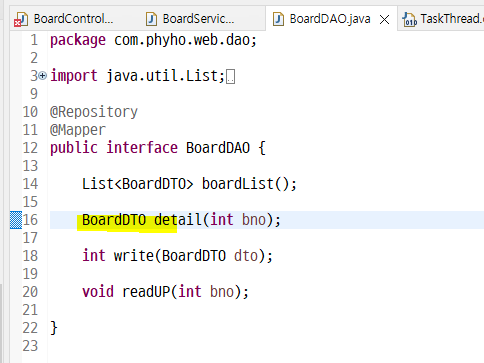
Task: Click the 'dto' parameter on line 18
Action: [x=246, y=256]
